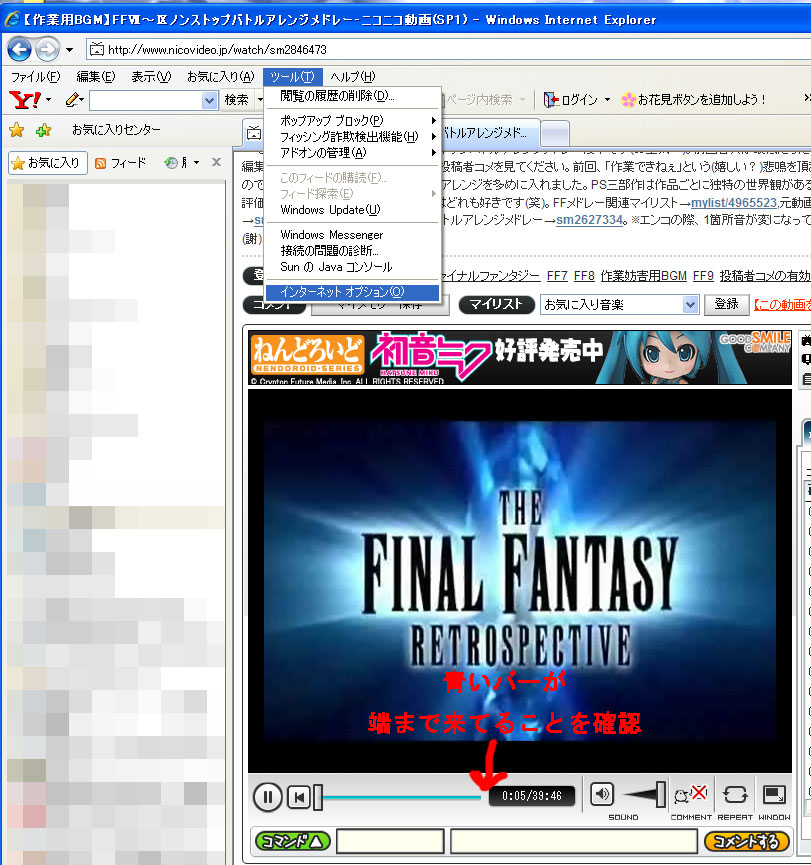Click the SOUND volume slider knob
This screenshot has width=811, height=865.
tap(660, 795)
